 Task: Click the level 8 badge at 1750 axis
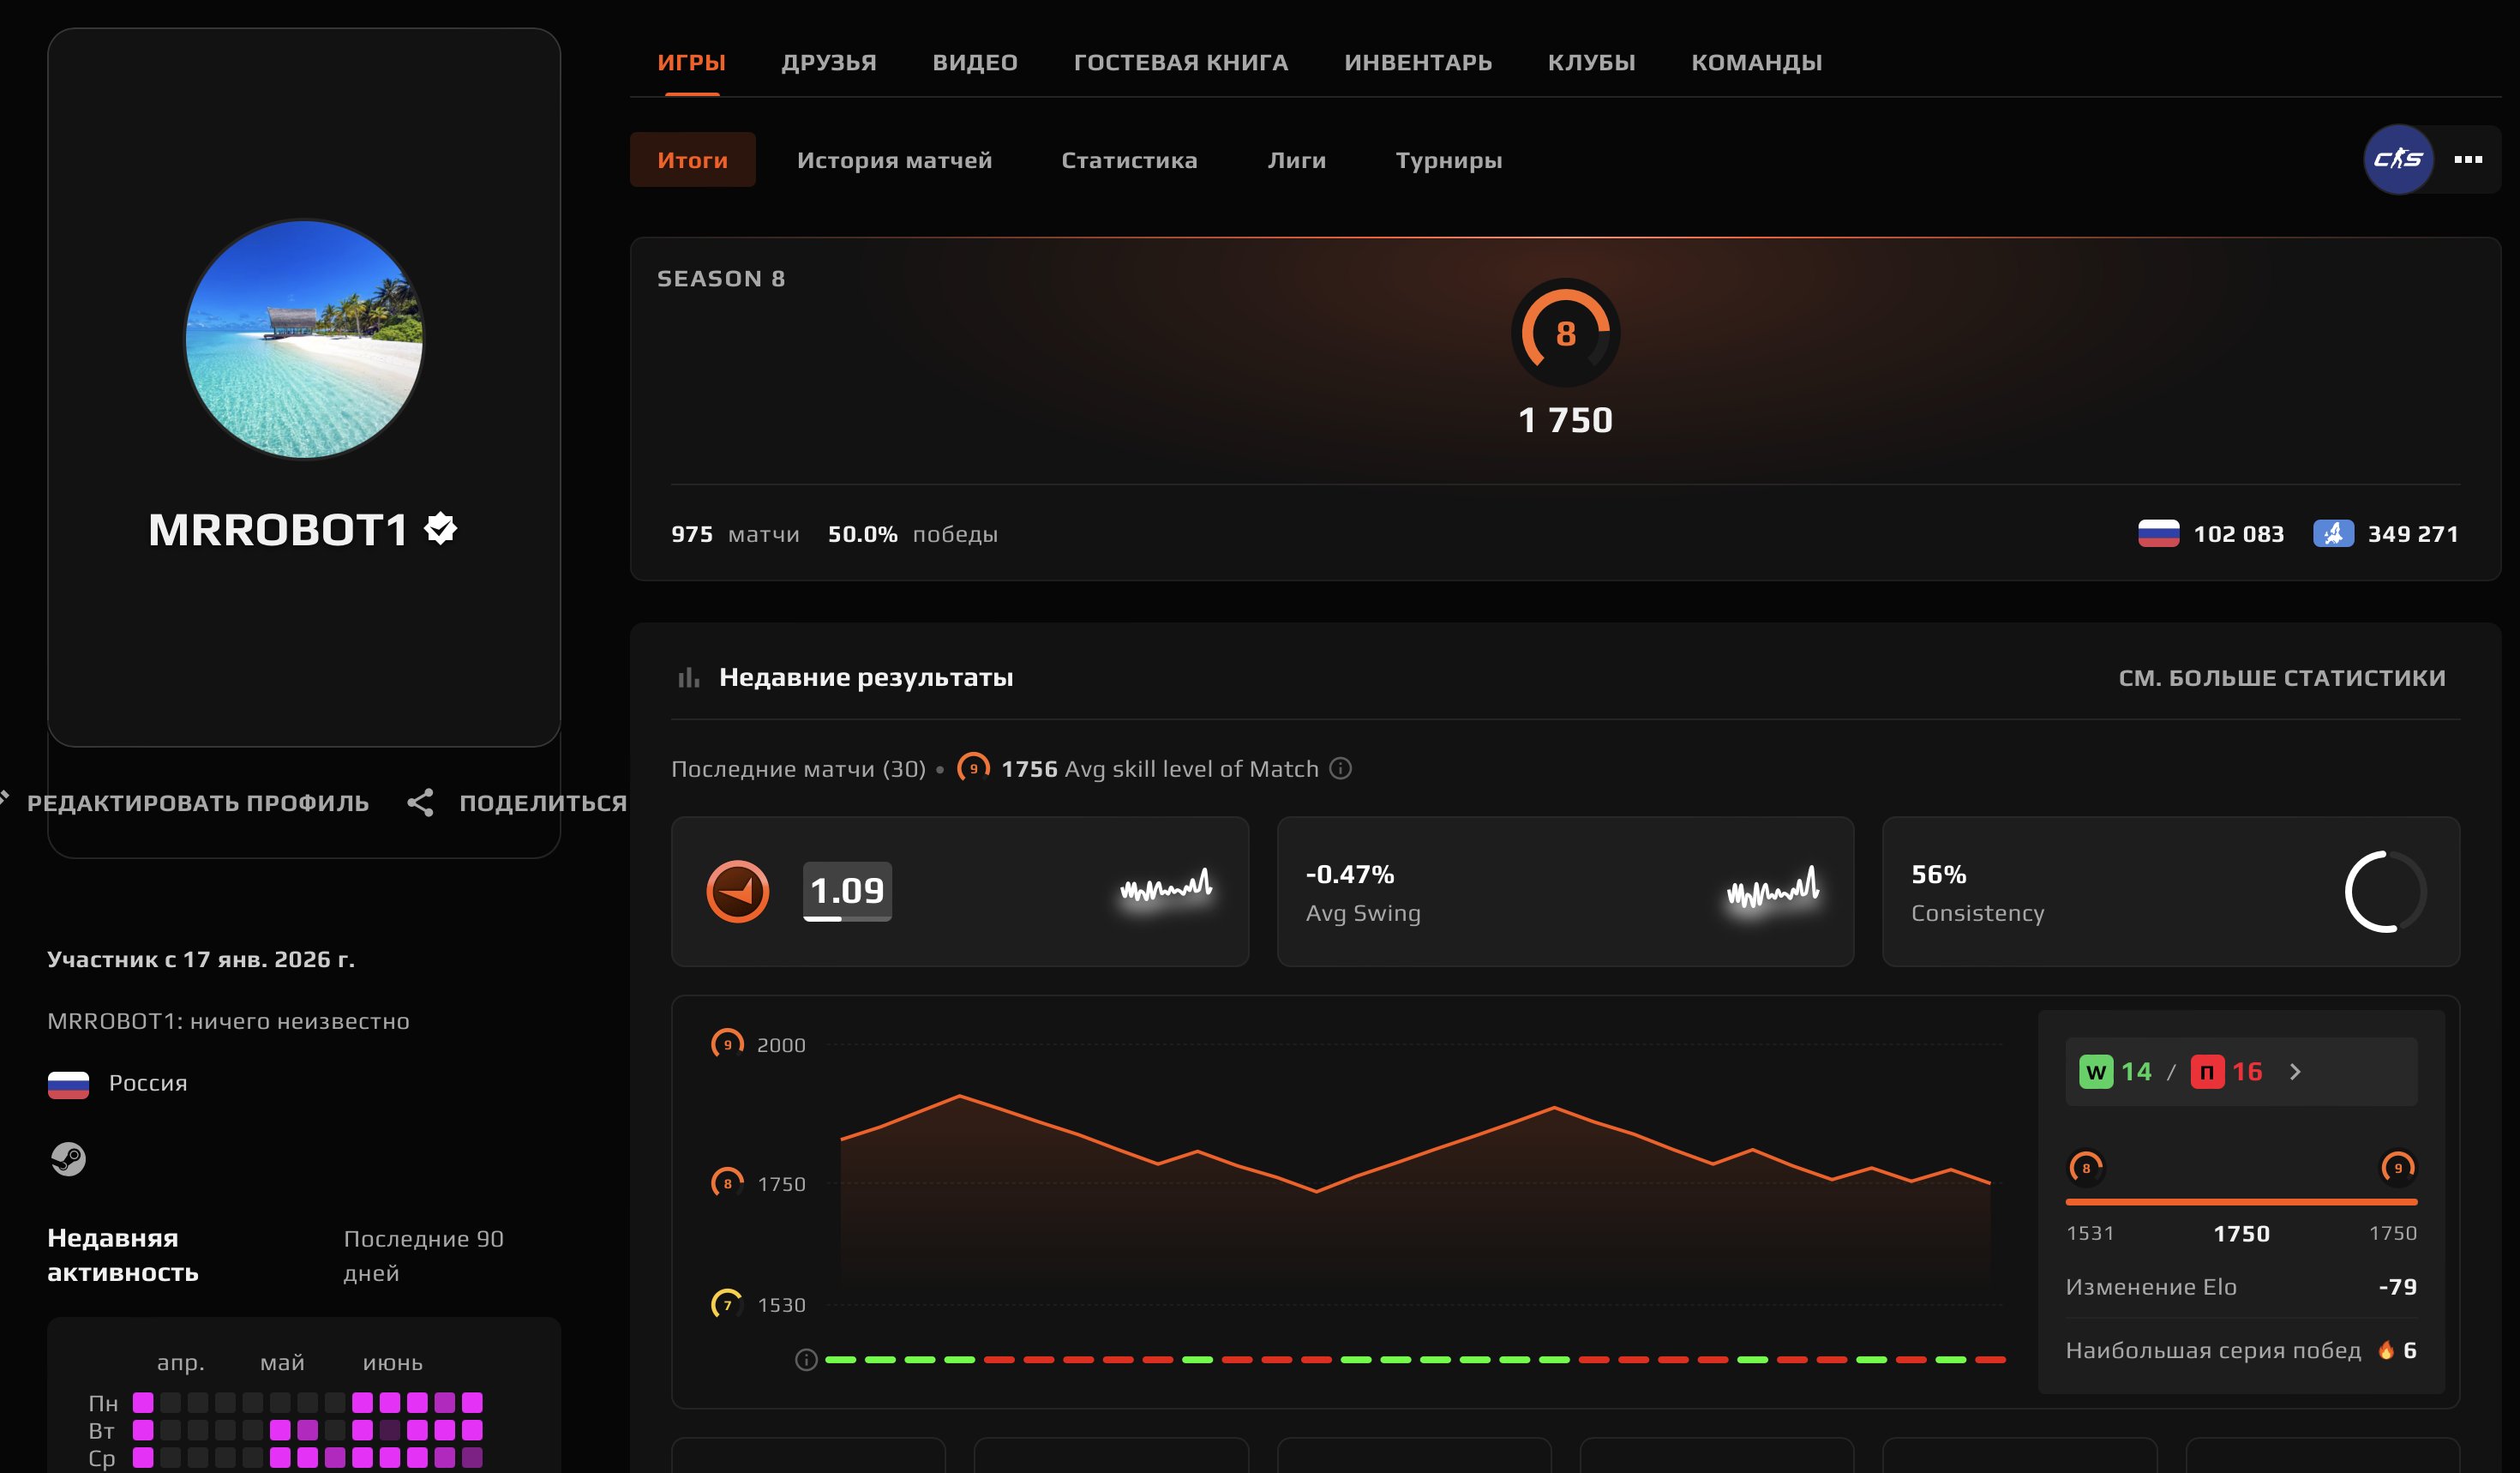(727, 1183)
